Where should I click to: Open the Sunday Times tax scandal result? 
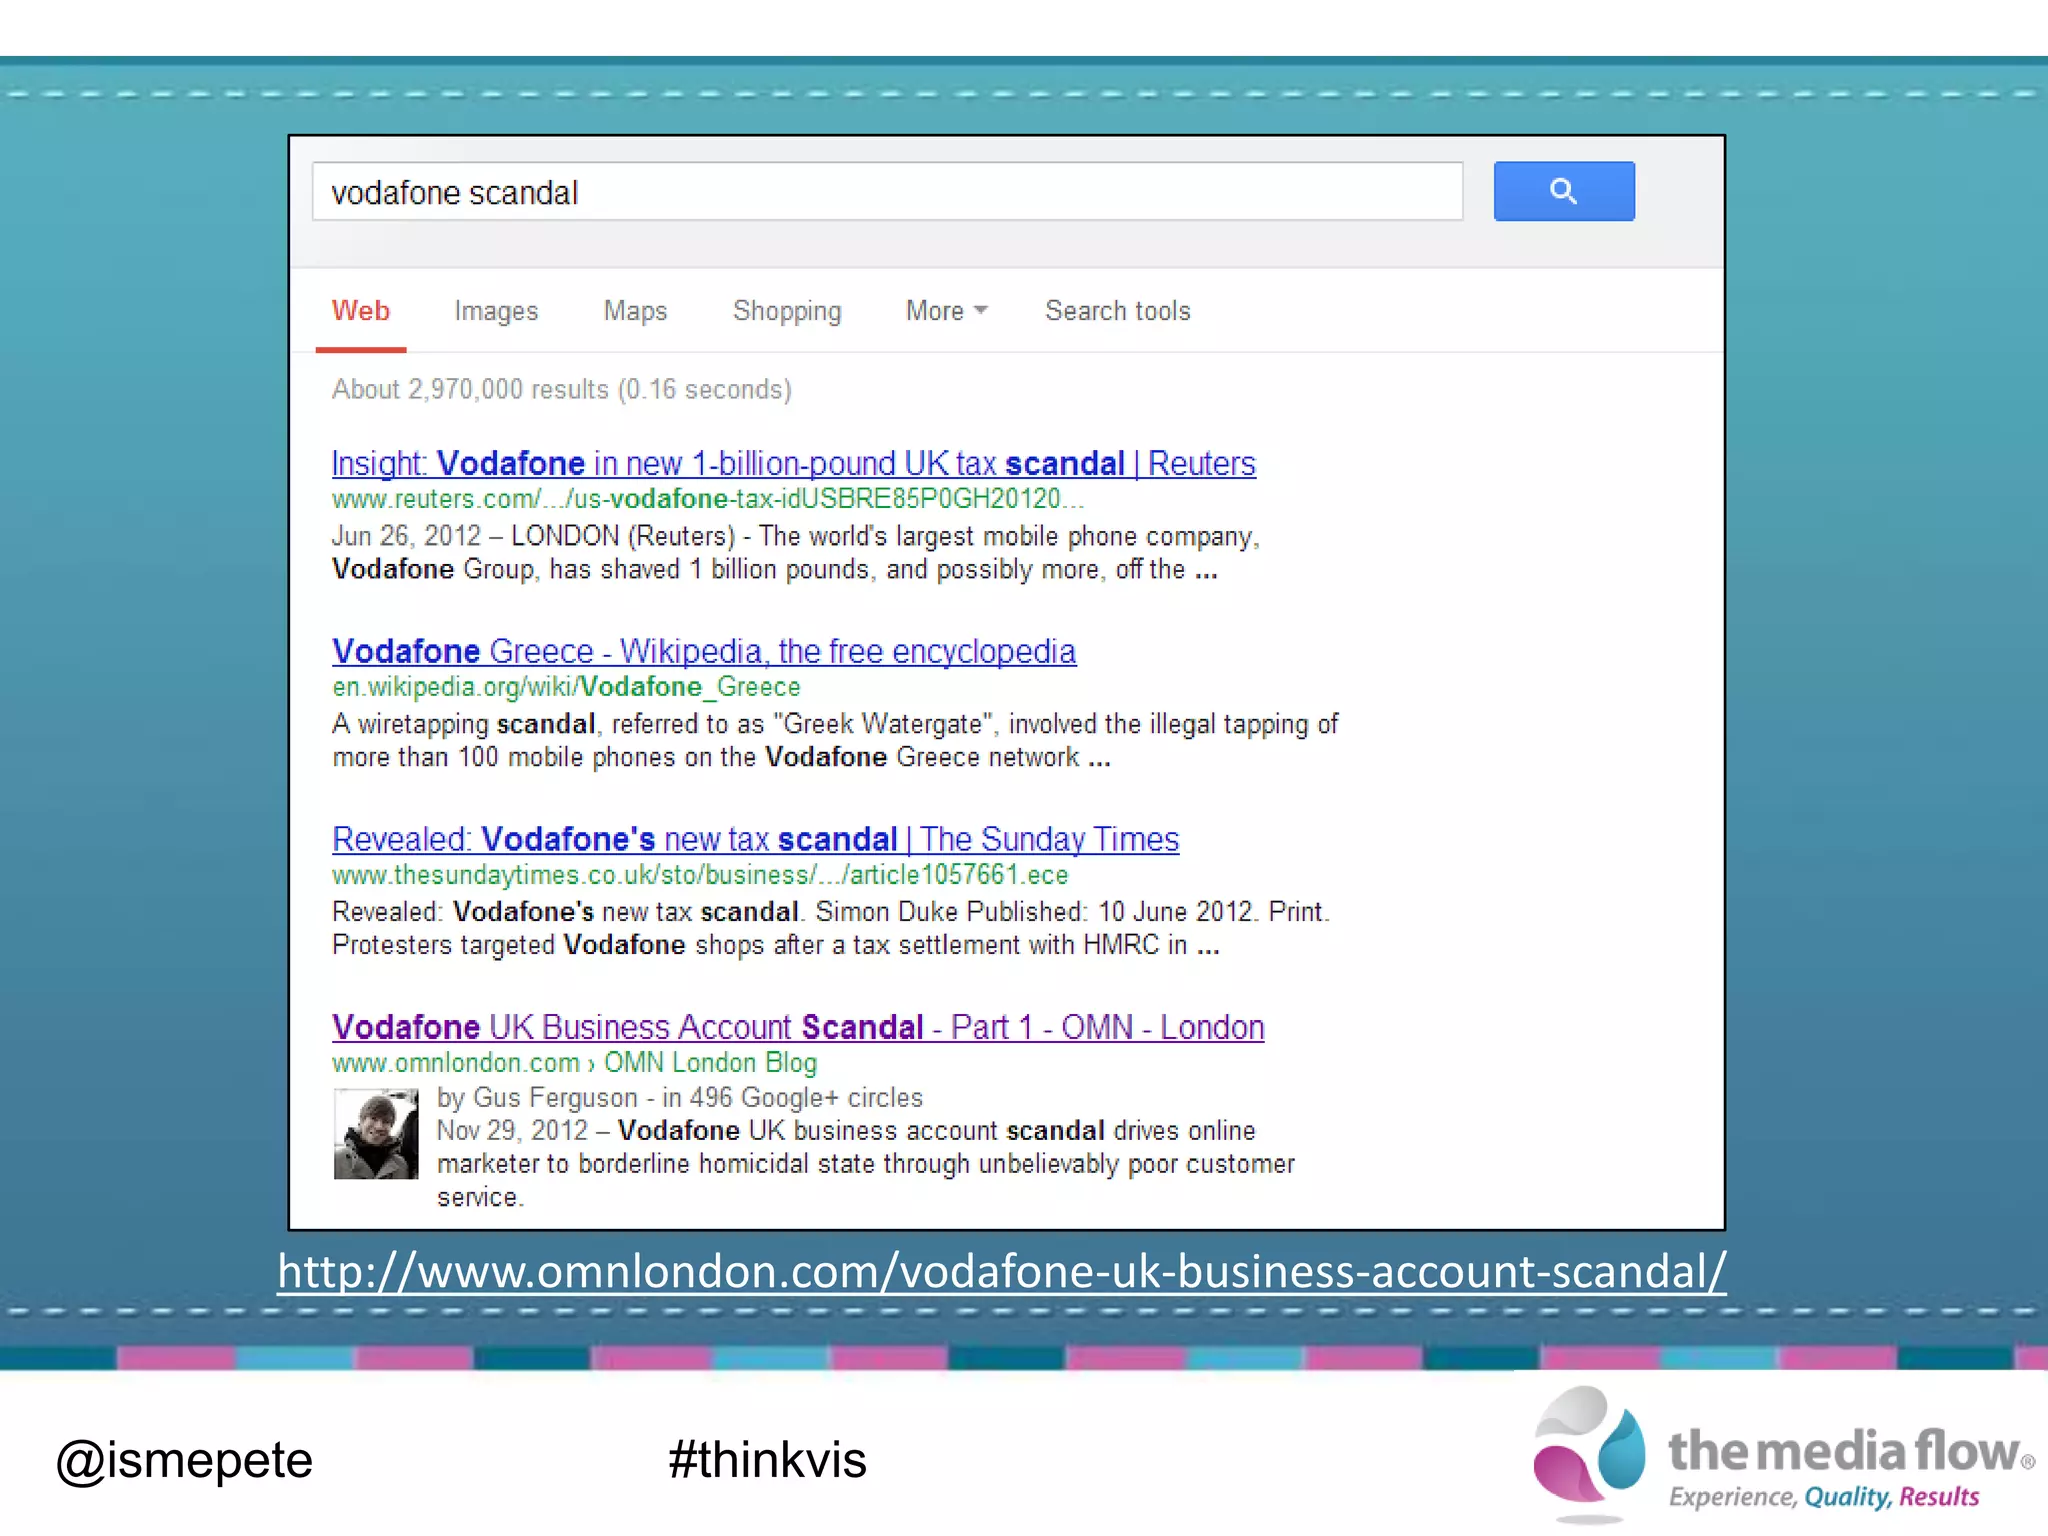pos(756,839)
